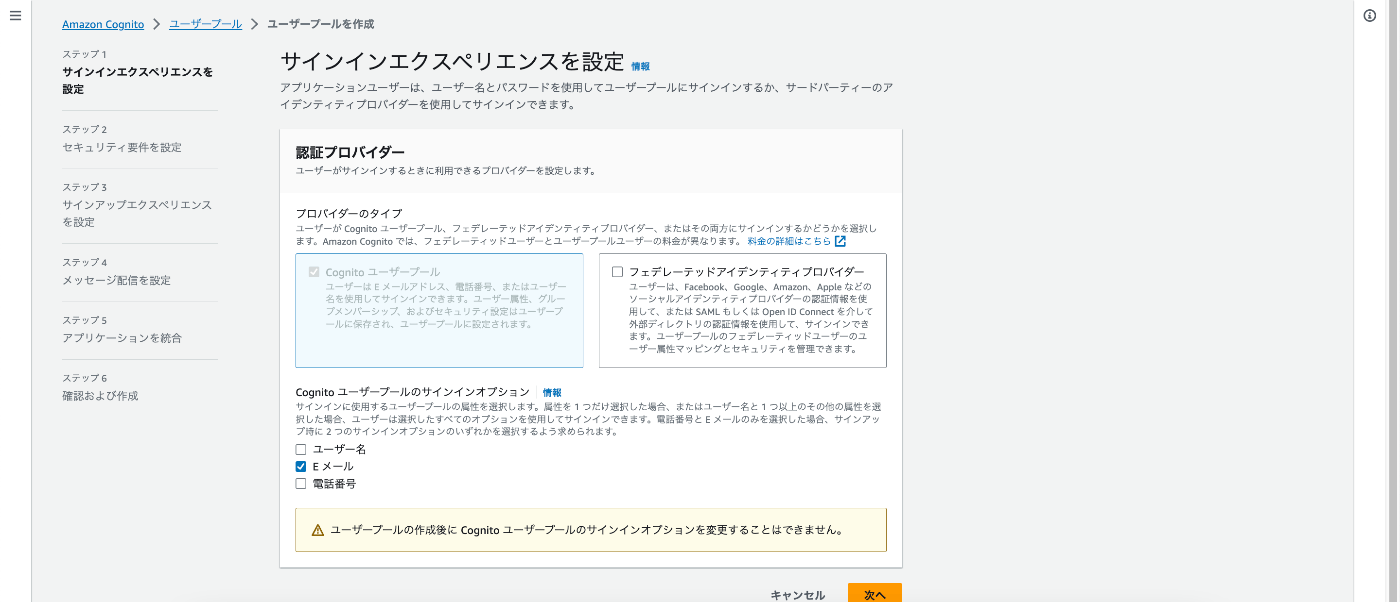Uncheck the E メール sign-in option
Screen dimensions: 1400x602
pyautogui.click(x=301, y=467)
